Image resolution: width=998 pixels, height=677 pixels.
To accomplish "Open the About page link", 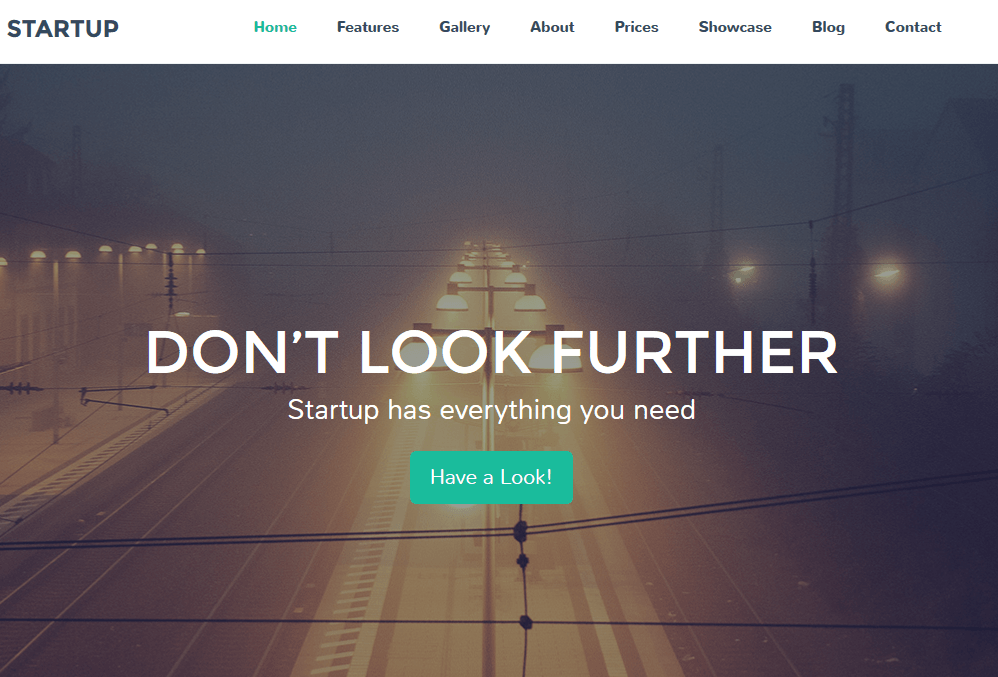I will point(552,27).
